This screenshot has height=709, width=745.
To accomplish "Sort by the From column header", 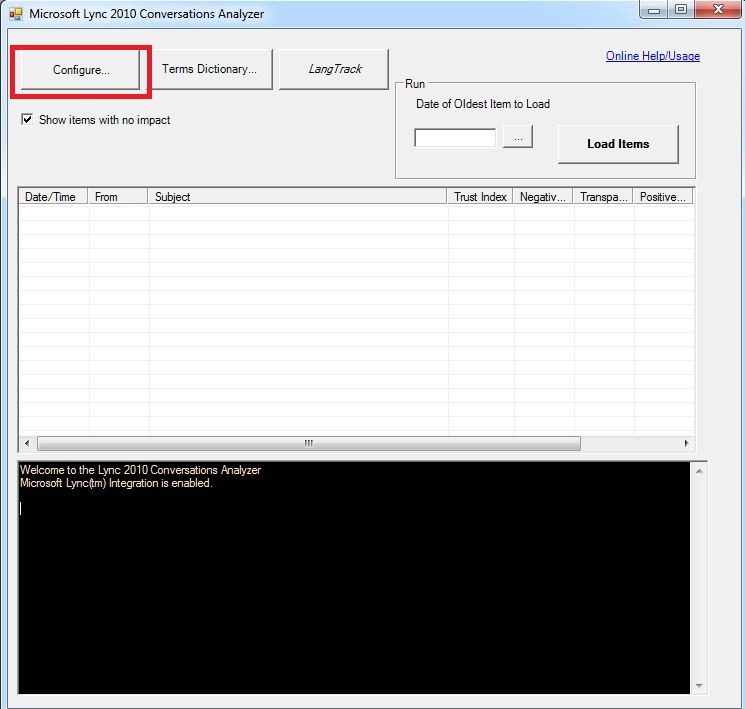I will coord(118,197).
